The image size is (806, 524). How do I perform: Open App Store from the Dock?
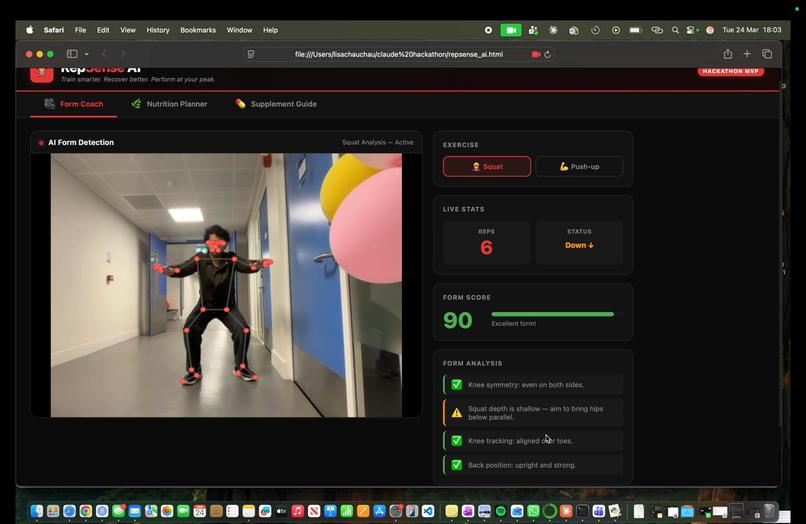point(379,511)
